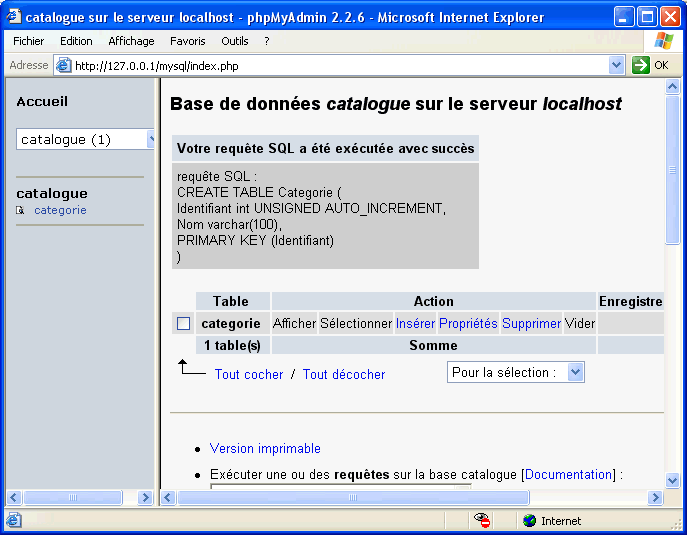Open the Version imprimable link
Screen dimensions: 687x535
265,448
